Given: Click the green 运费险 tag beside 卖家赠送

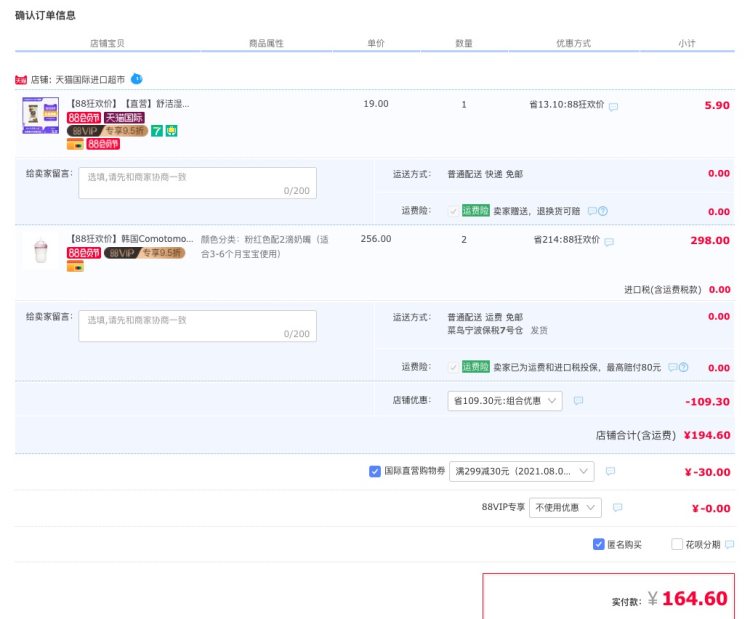Looking at the screenshot, I should [x=475, y=210].
